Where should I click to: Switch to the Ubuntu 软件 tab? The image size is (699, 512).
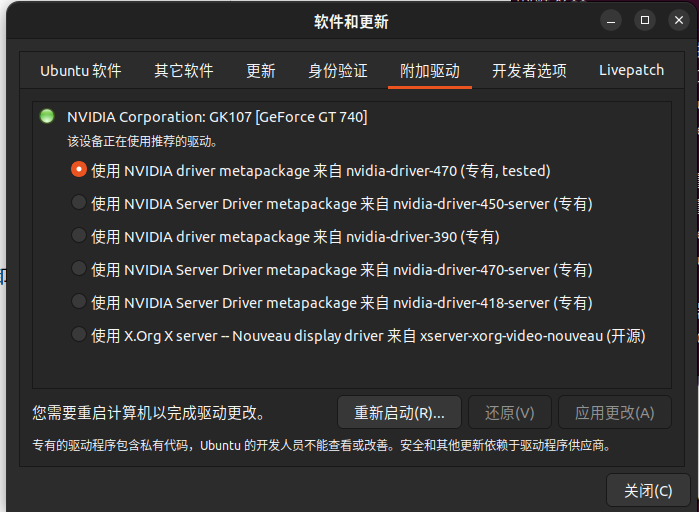(81, 70)
